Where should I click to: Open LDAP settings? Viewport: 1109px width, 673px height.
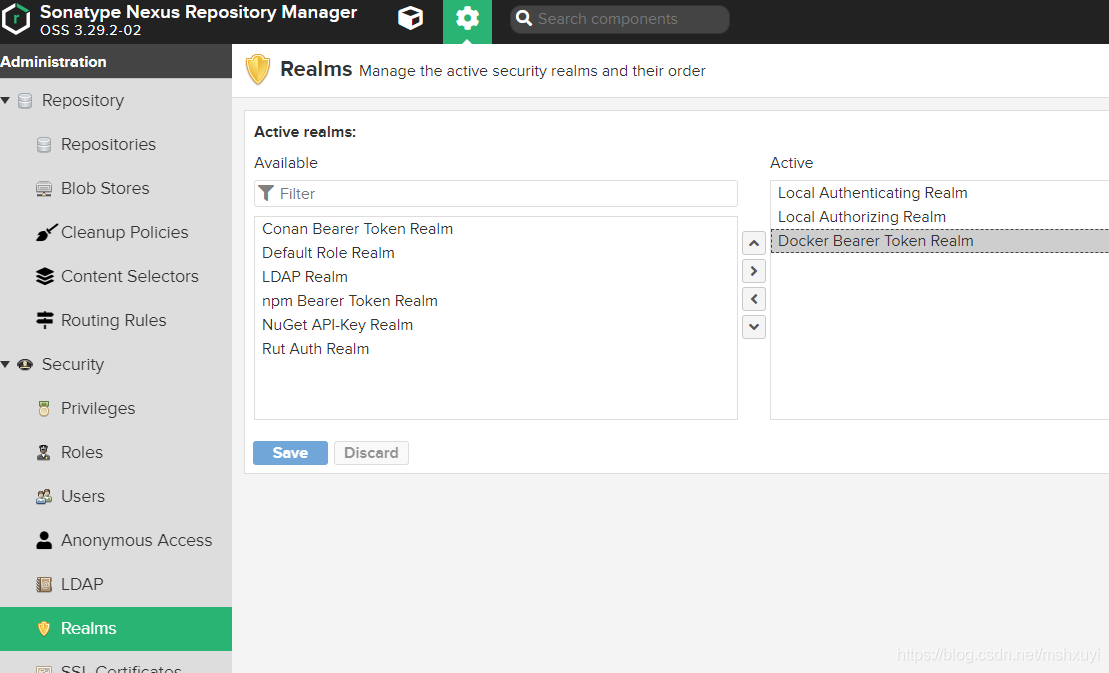pyautogui.click(x=82, y=584)
